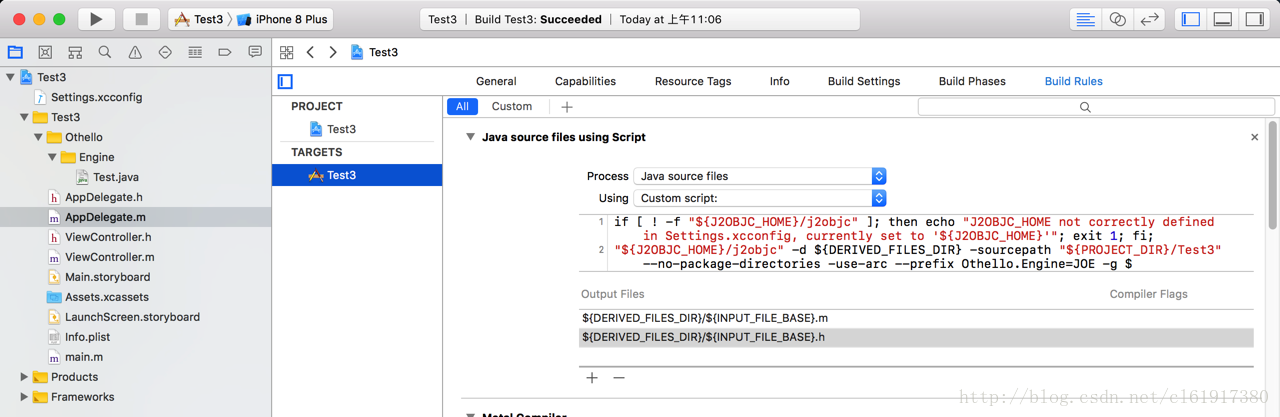1280x417 pixels.
Task: Open the Process Java source files dropdown
Action: tap(760, 176)
